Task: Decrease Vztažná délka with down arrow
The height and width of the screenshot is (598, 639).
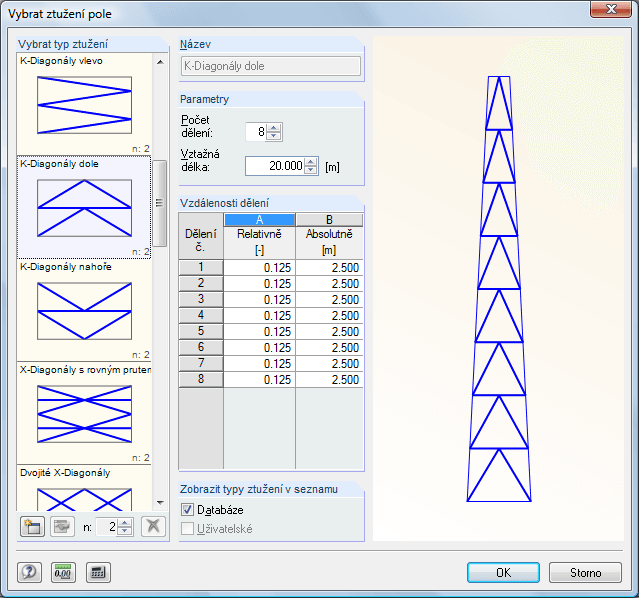Action: pos(311,170)
